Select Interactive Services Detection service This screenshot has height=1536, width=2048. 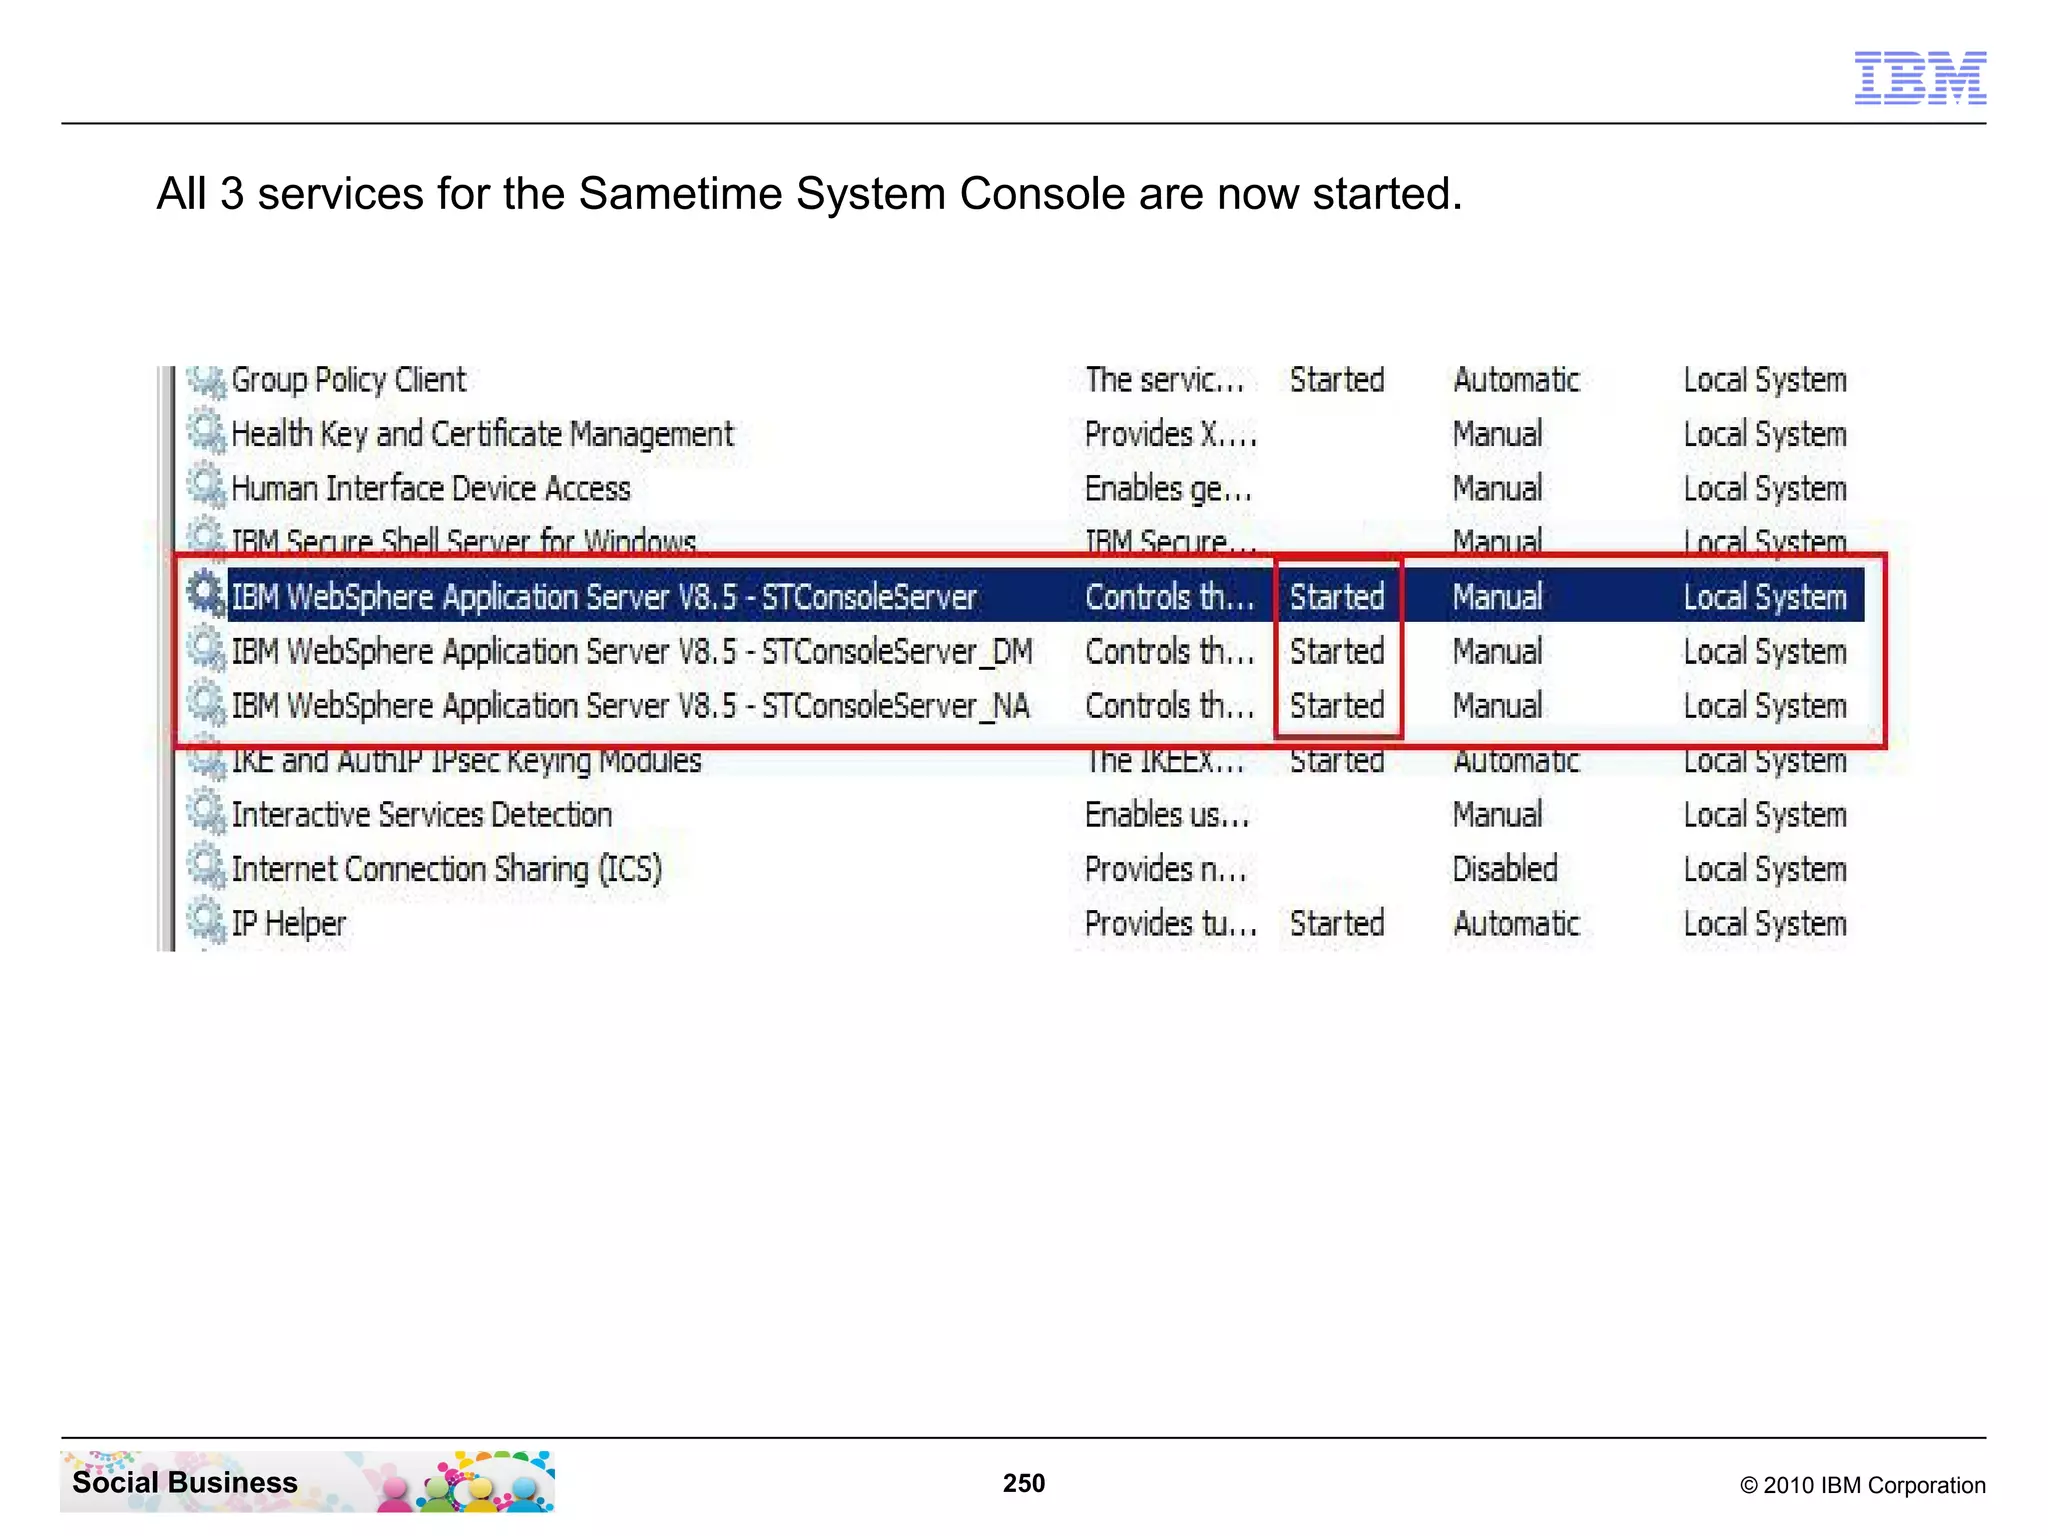coord(421,814)
